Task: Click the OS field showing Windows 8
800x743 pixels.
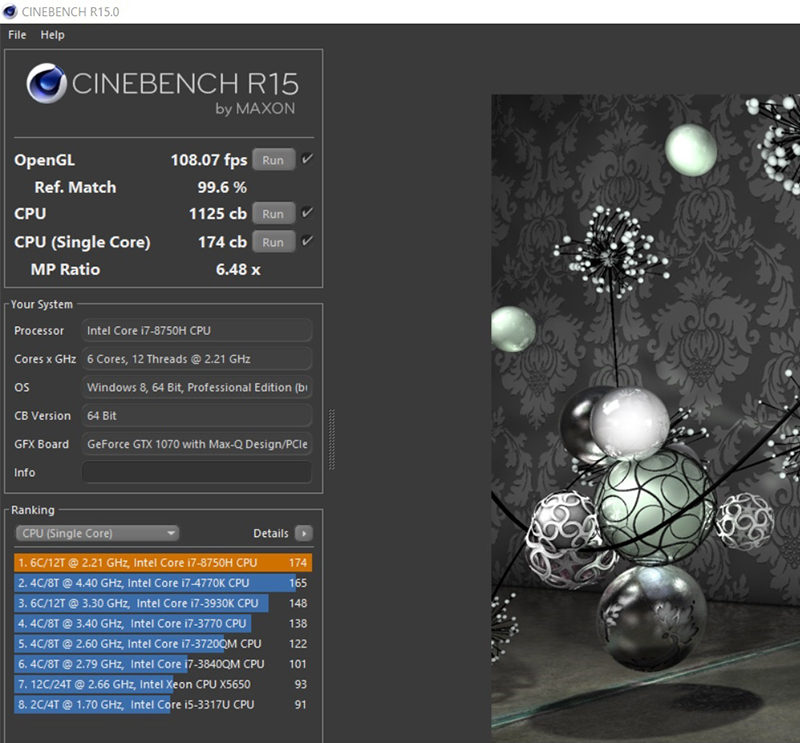Action: tap(197, 387)
